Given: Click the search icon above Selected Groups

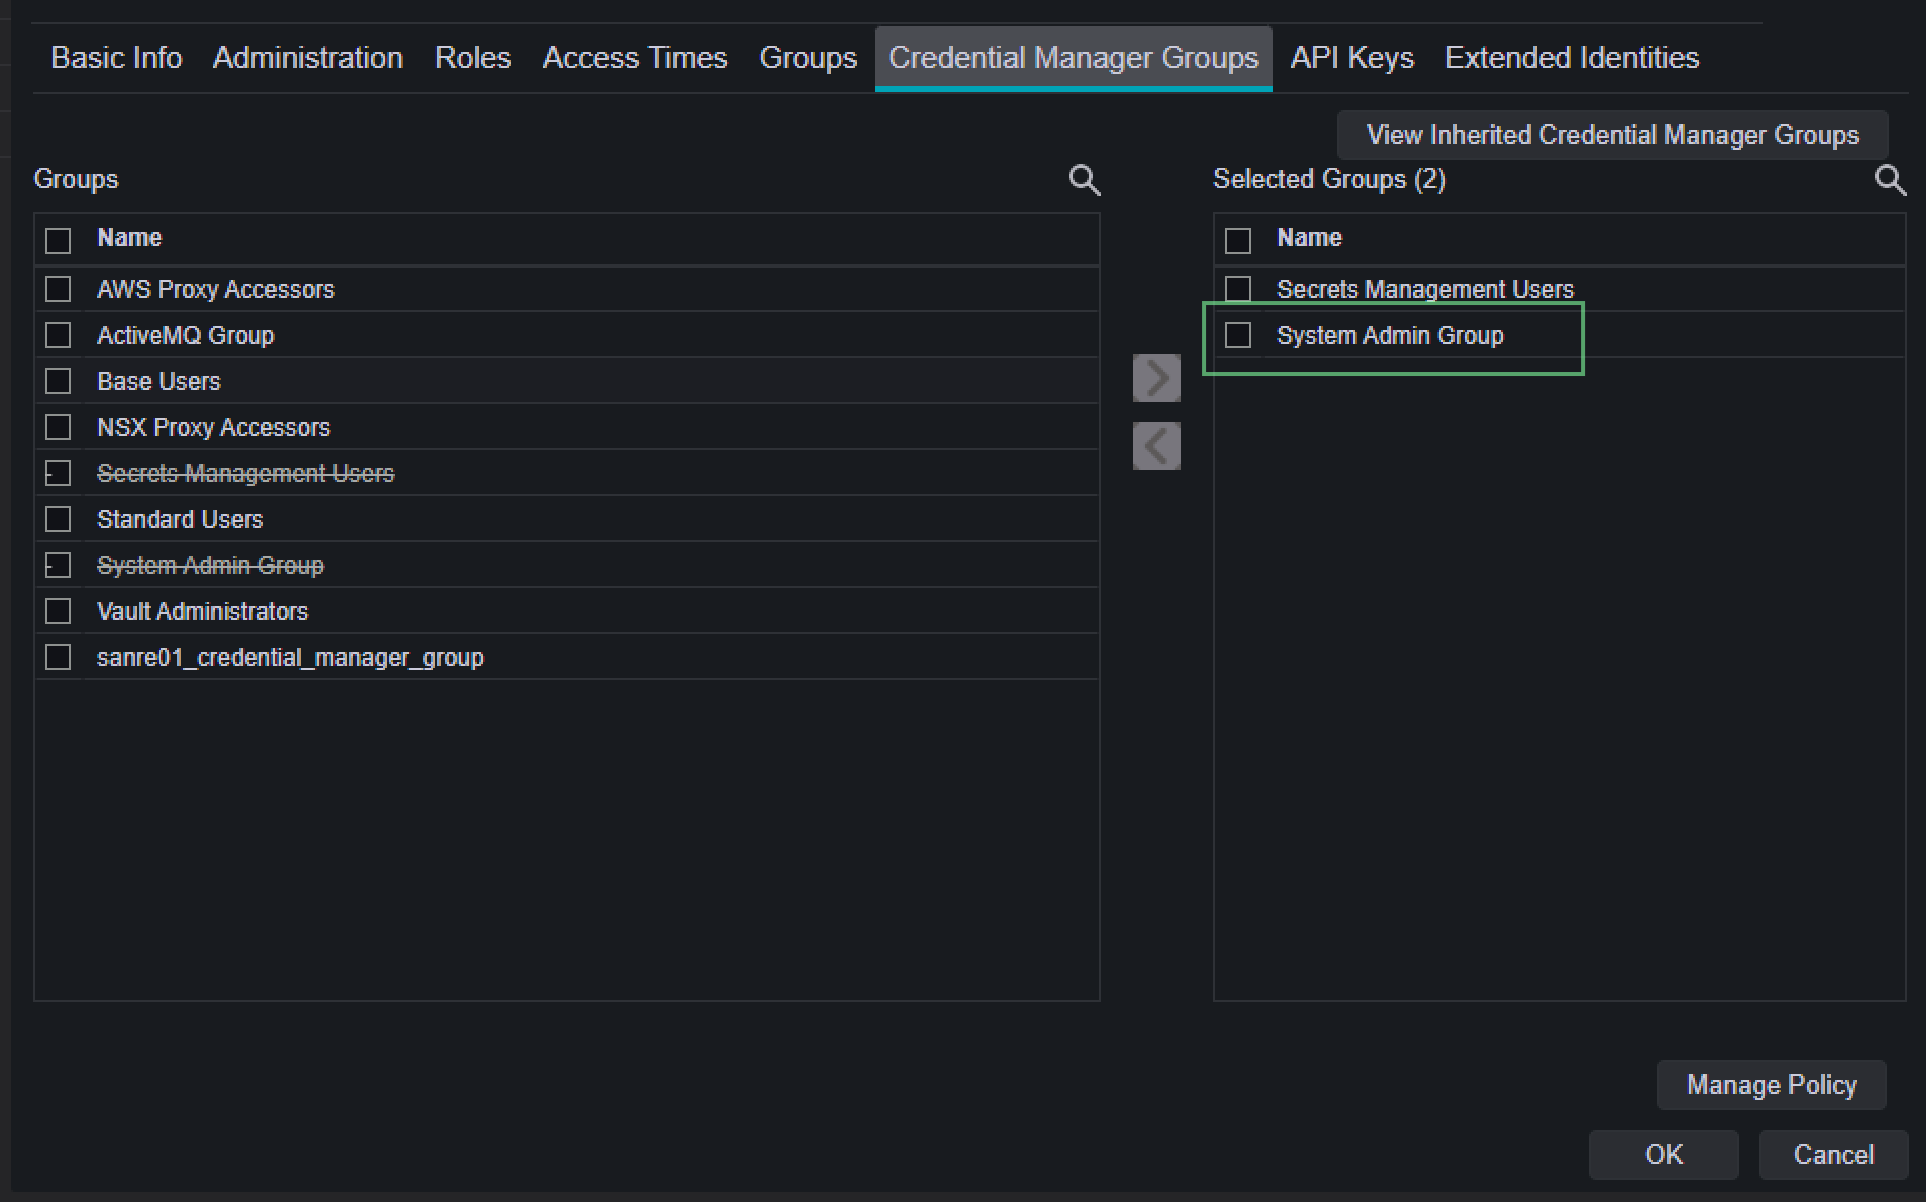Looking at the screenshot, I should (1889, 180).
